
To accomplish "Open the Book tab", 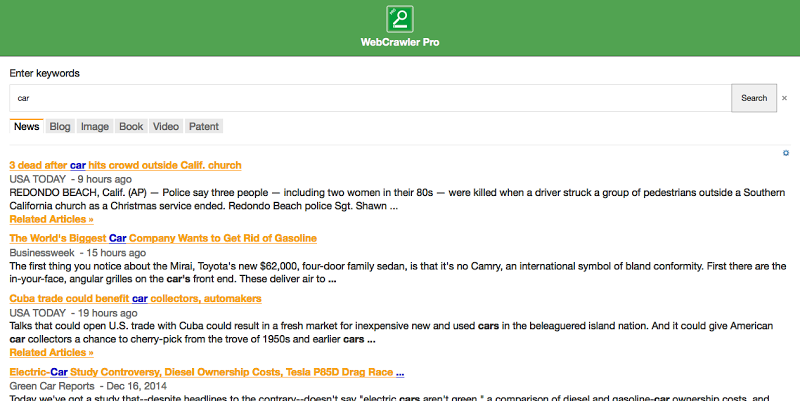I will 131,127.
